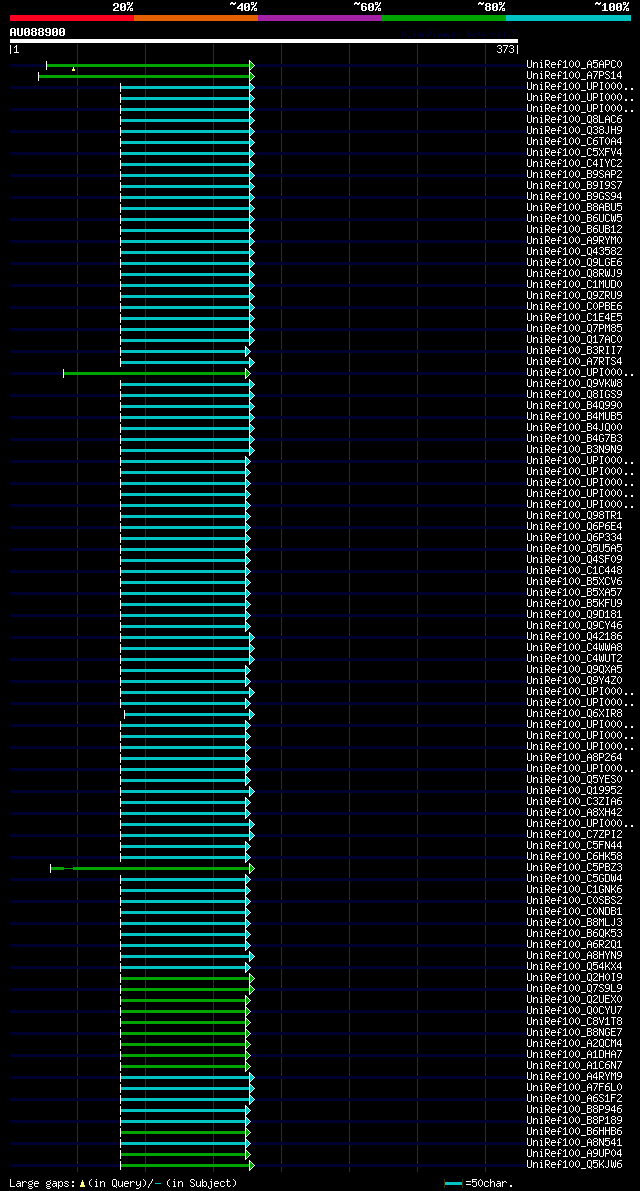
Task: Select the UniRef100_A9RYM0 label
Action: 574,241
